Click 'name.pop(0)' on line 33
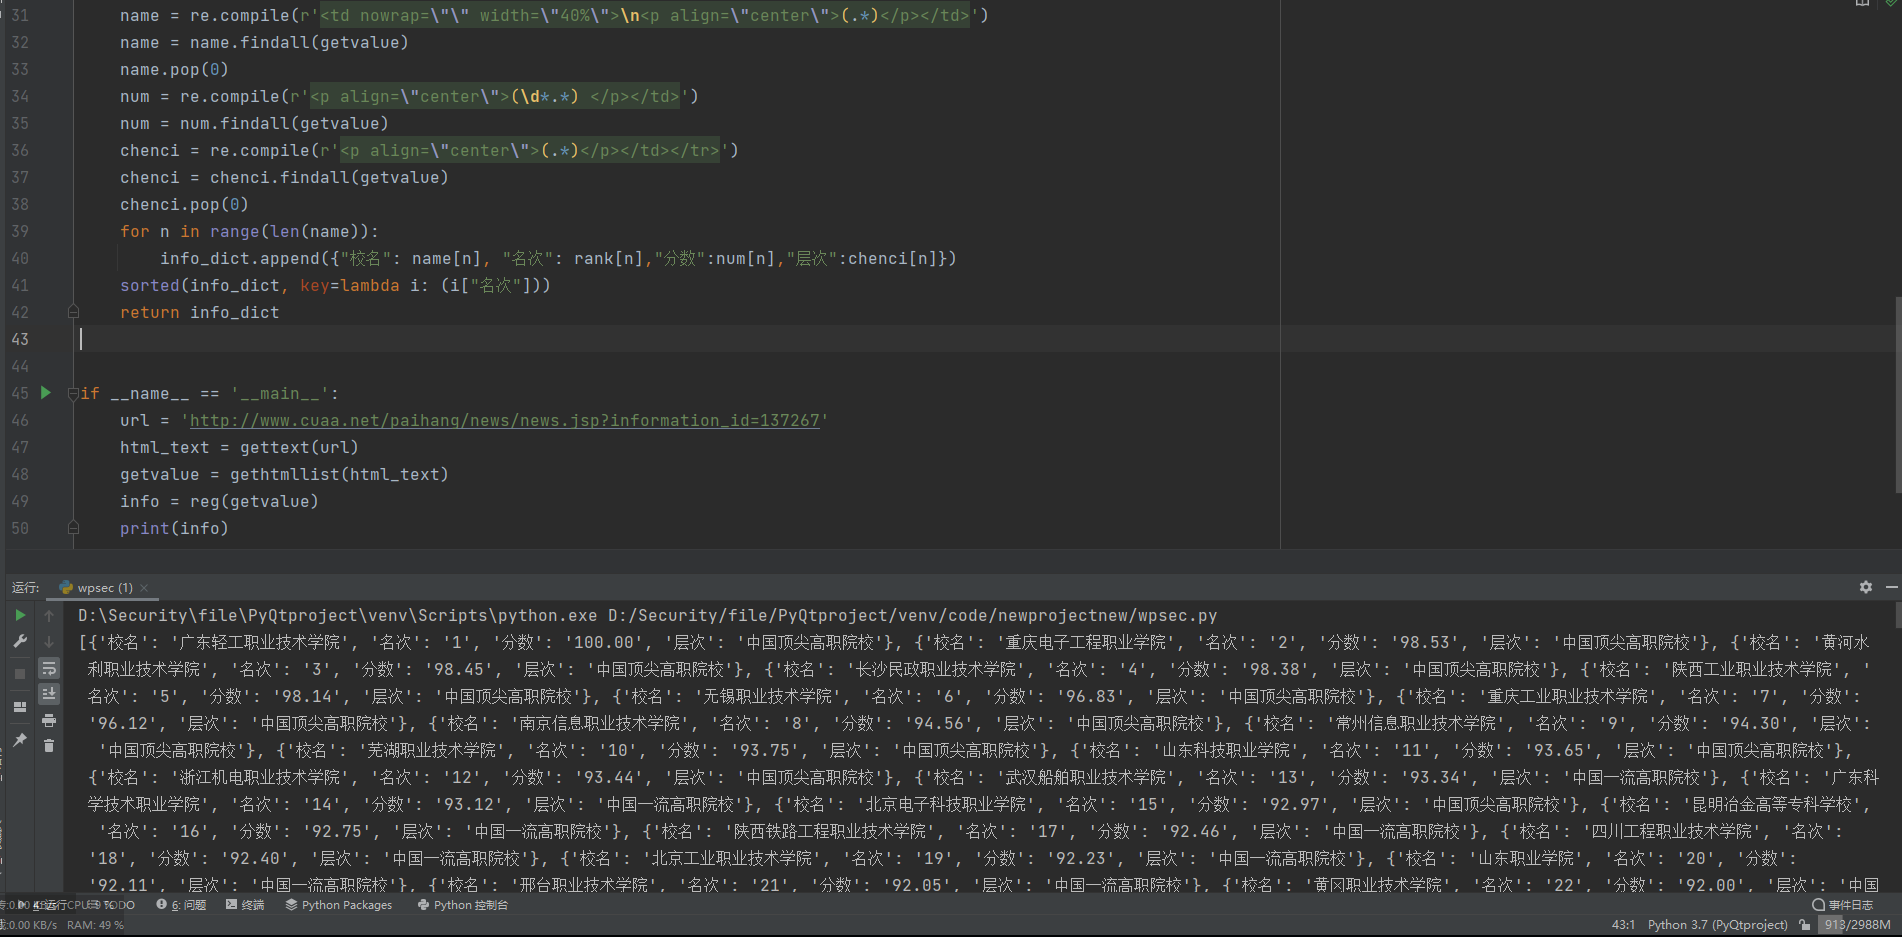 pyautogui.click(x=174, y=70)
